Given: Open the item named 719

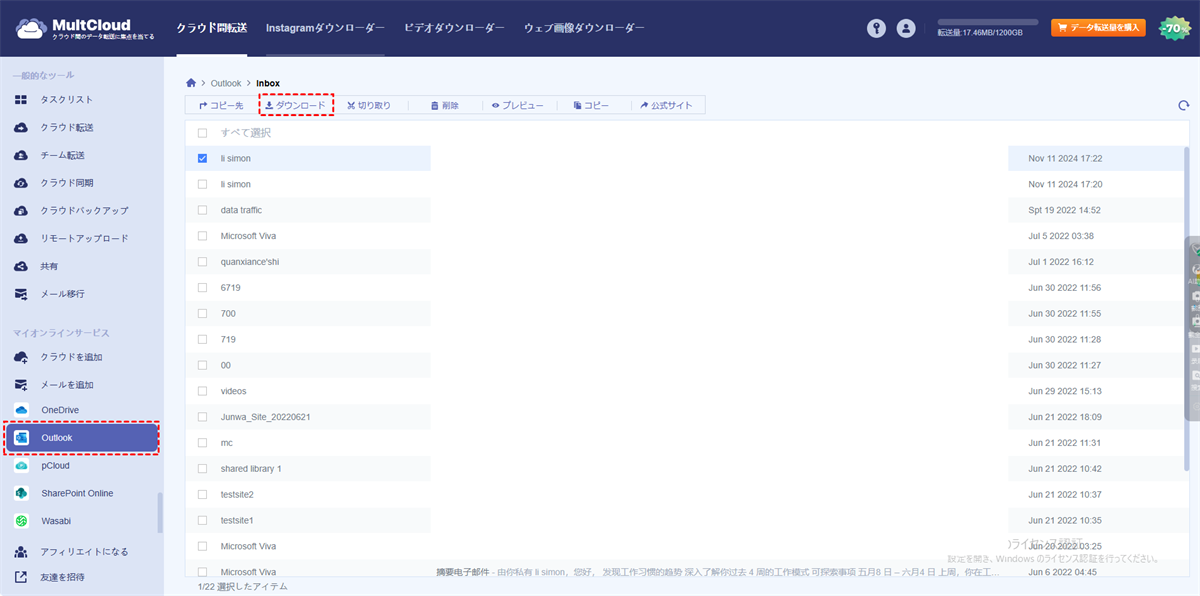Looking at the screenshot, I should coord(228,340).
